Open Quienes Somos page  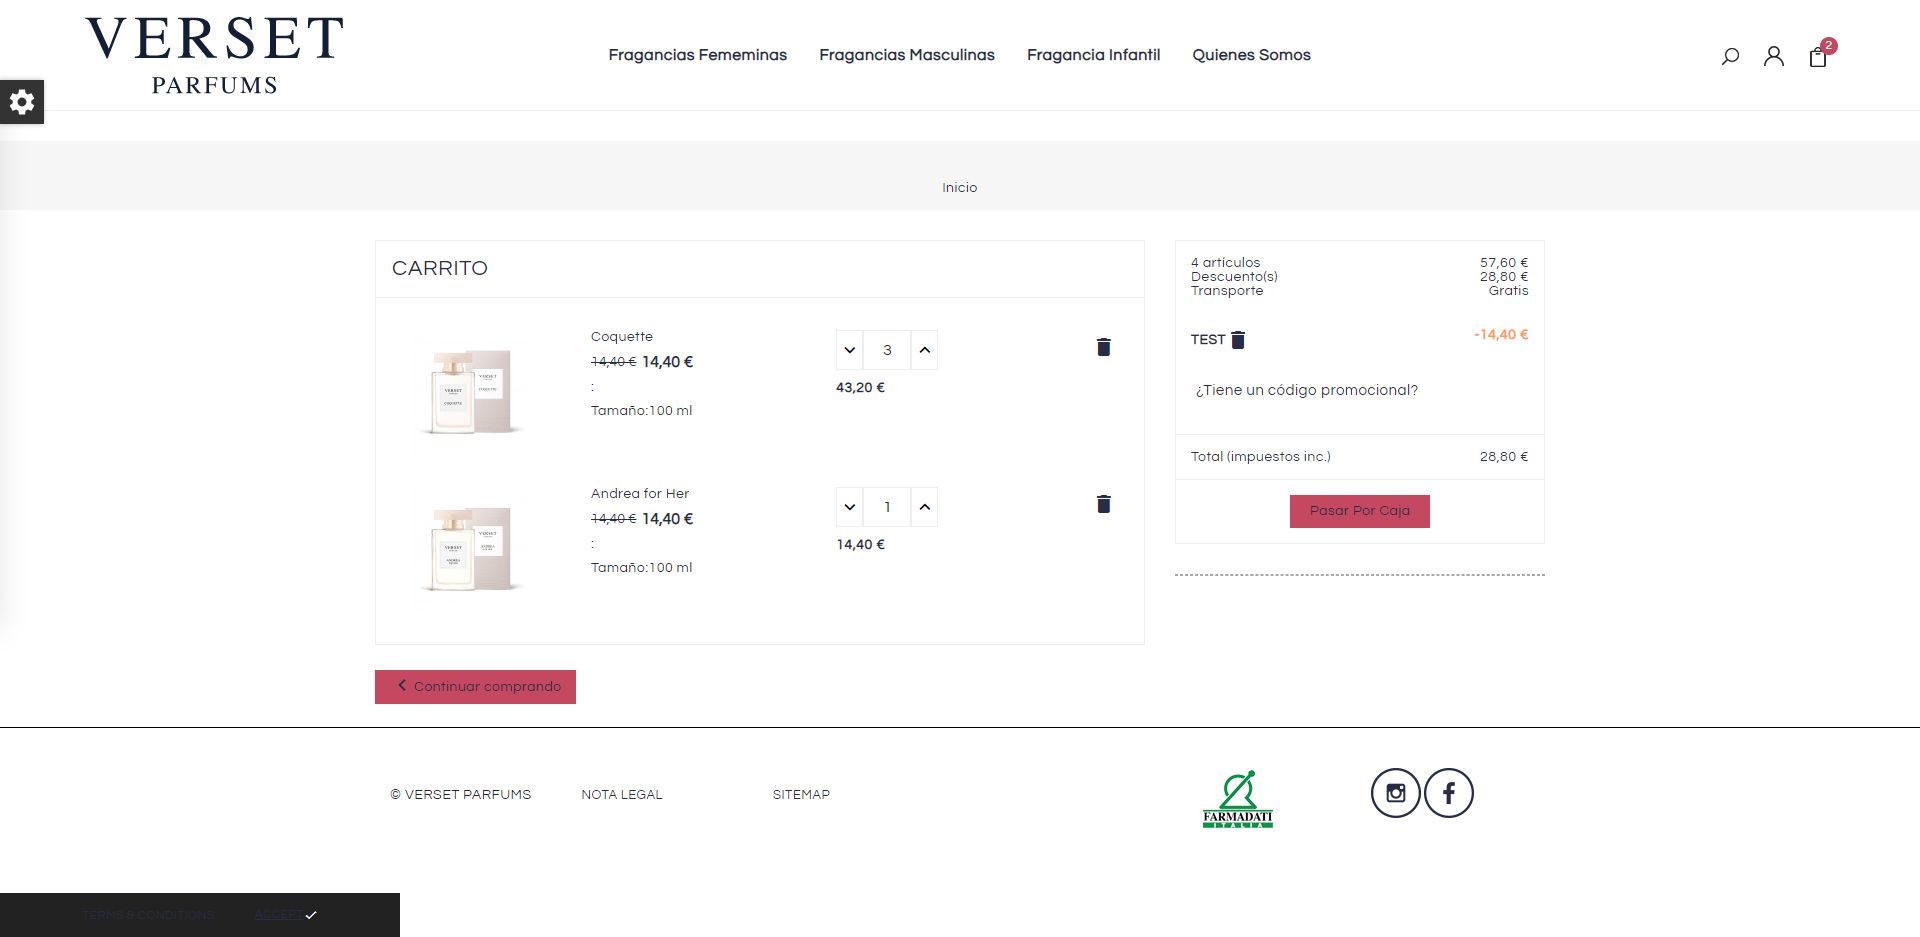pos(1252,55)
